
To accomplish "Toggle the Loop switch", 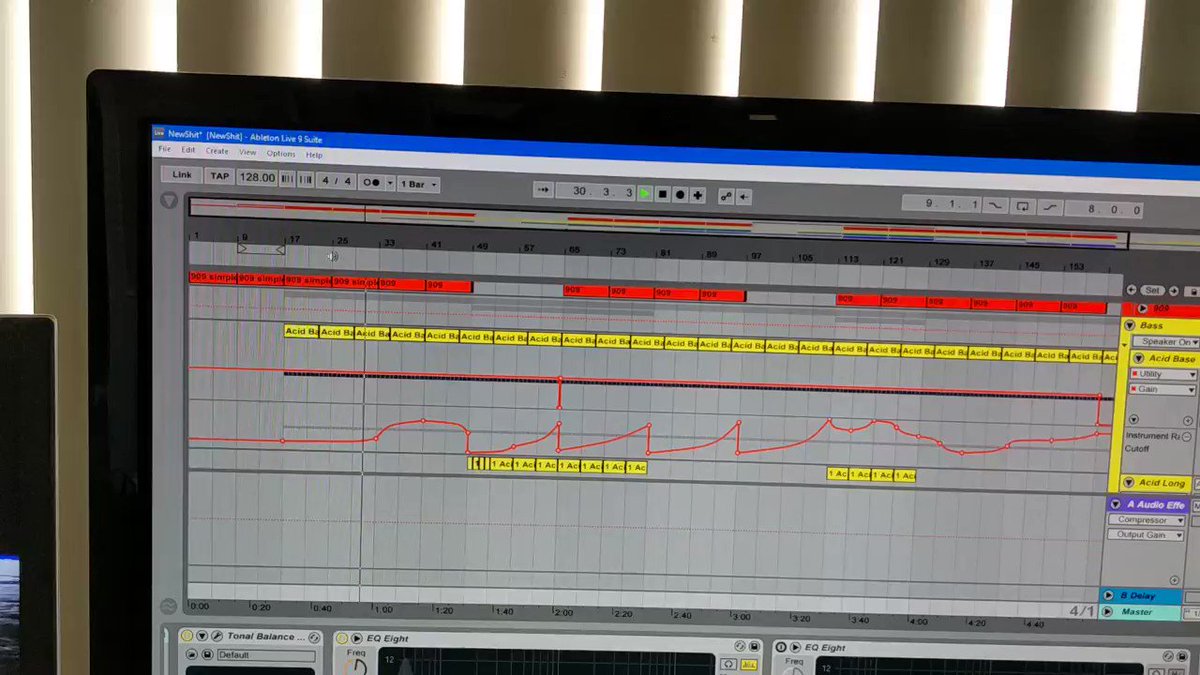I will (1022, 206).
